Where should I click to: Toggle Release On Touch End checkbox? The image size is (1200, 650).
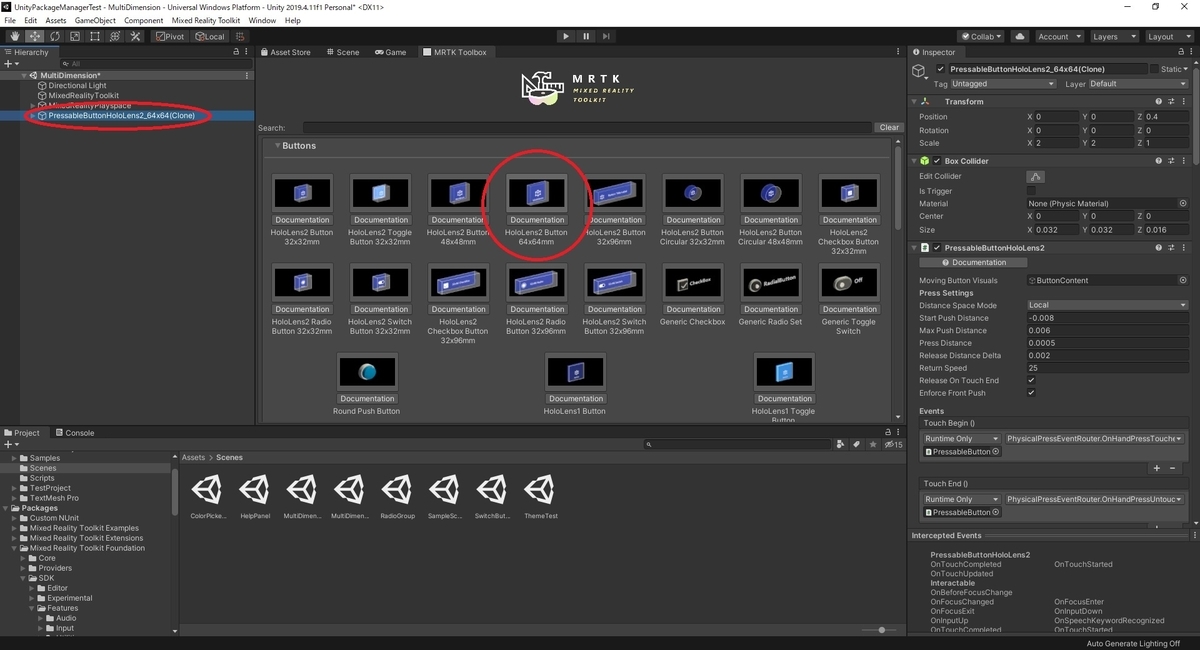[x=1031, y=380]
